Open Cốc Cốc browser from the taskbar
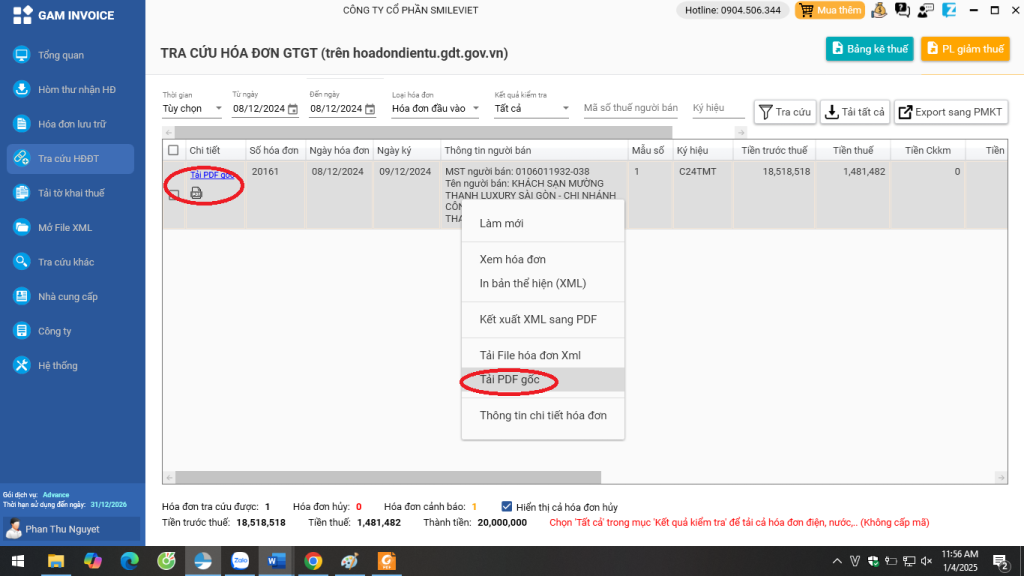 tap(167, 562)
